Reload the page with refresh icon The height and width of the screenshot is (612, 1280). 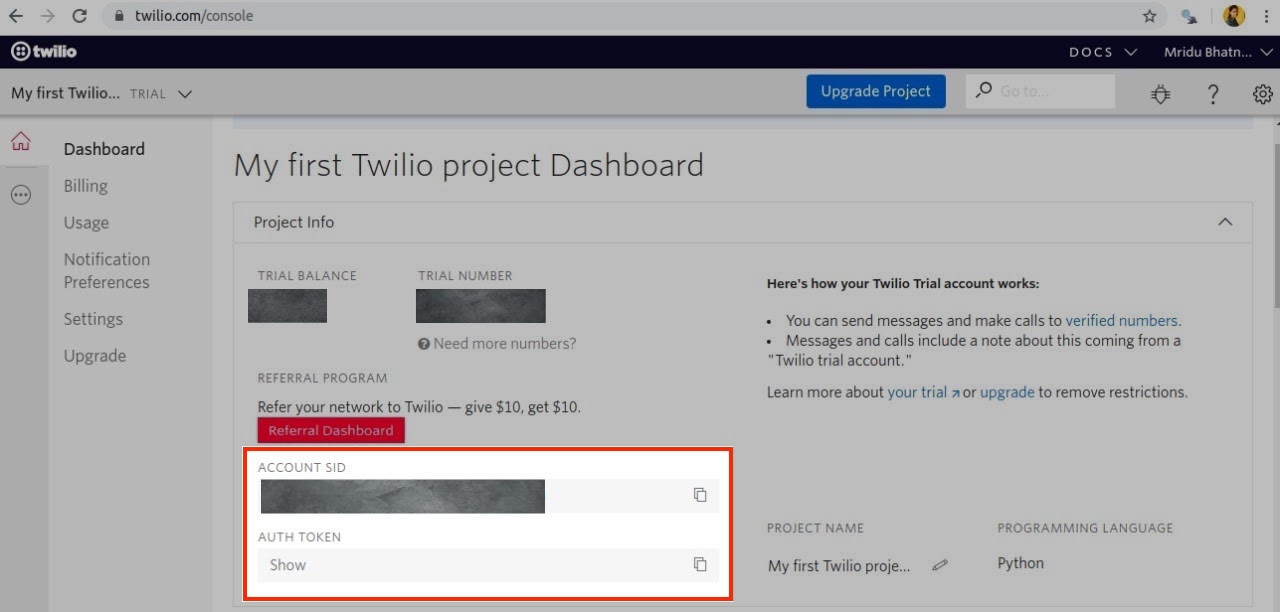[80, 16]
